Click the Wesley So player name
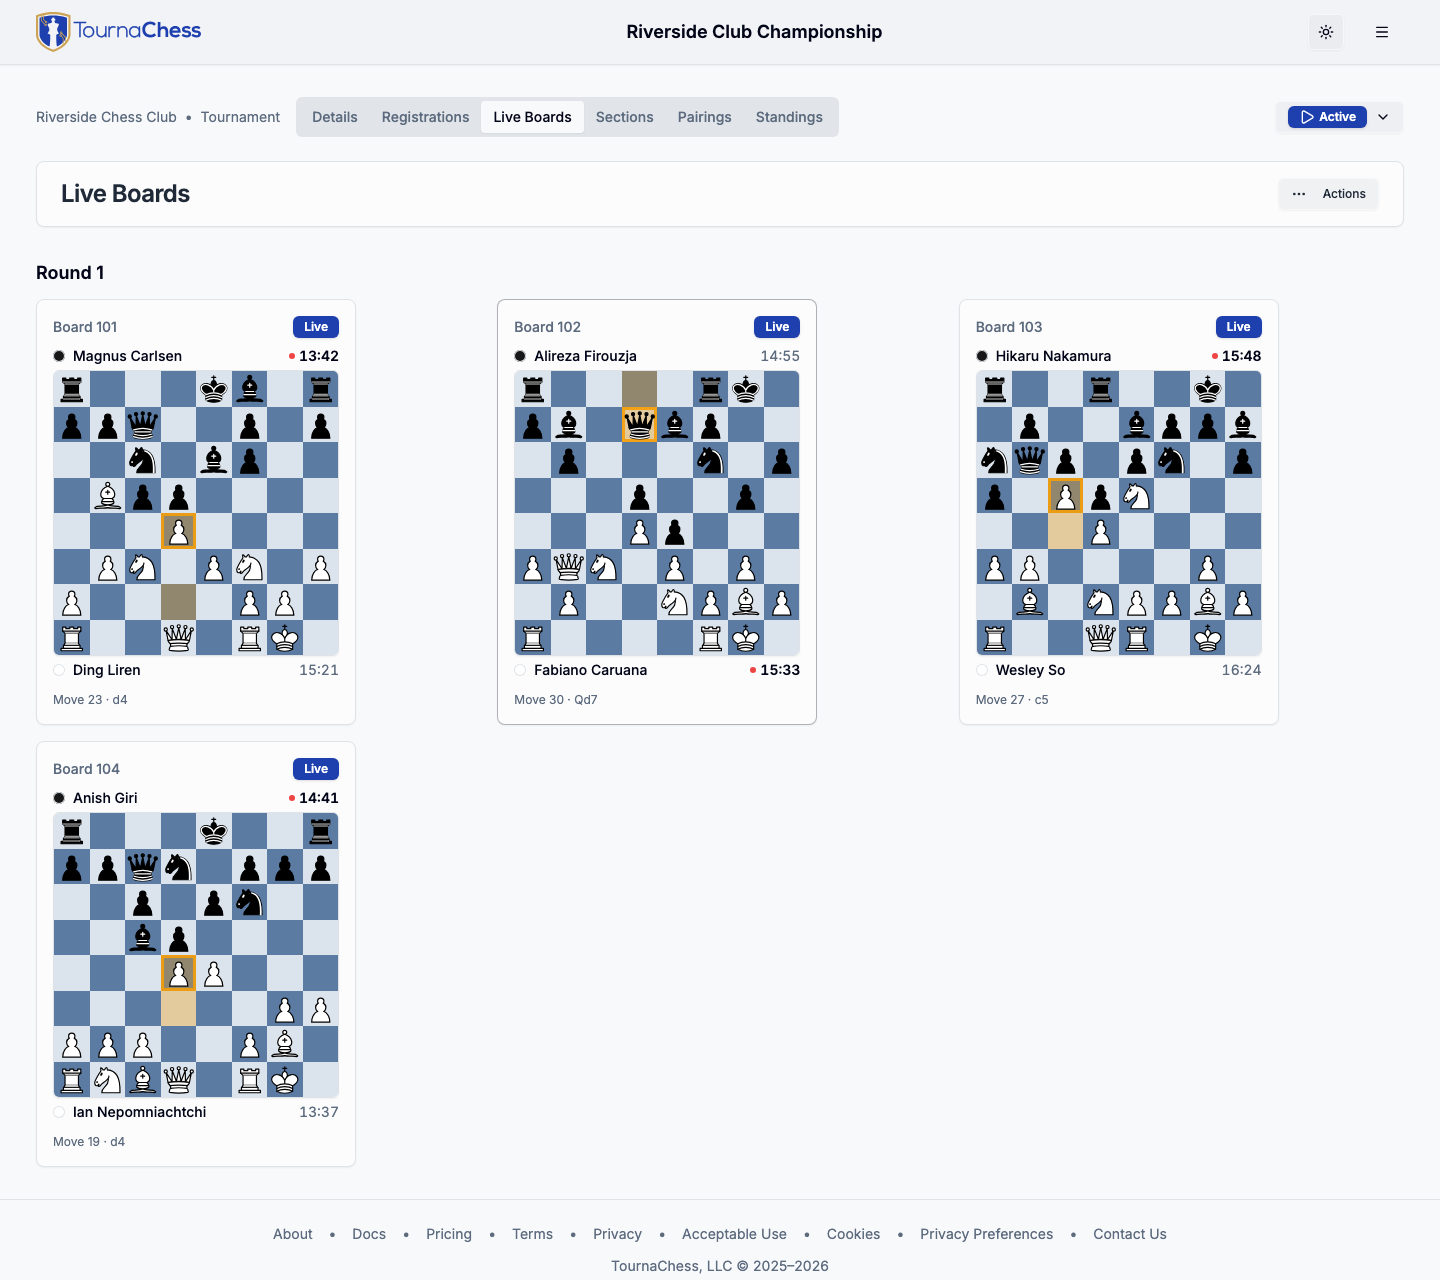The width and height of the screenshot is (1440, 1280). click(1030, 670)
